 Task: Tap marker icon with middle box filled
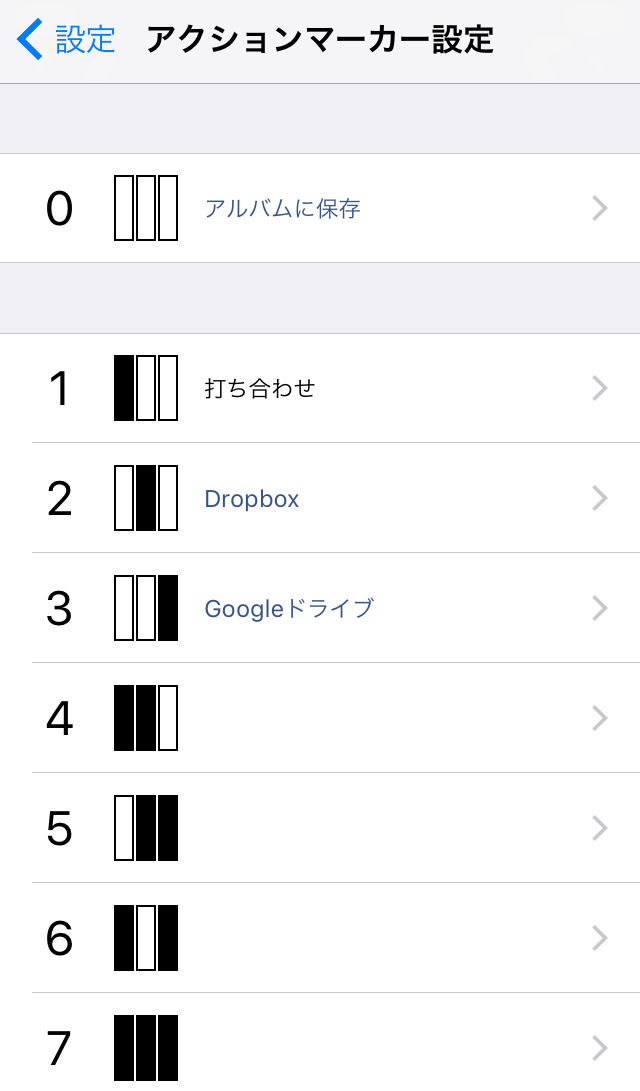click(x=146, y=498)
